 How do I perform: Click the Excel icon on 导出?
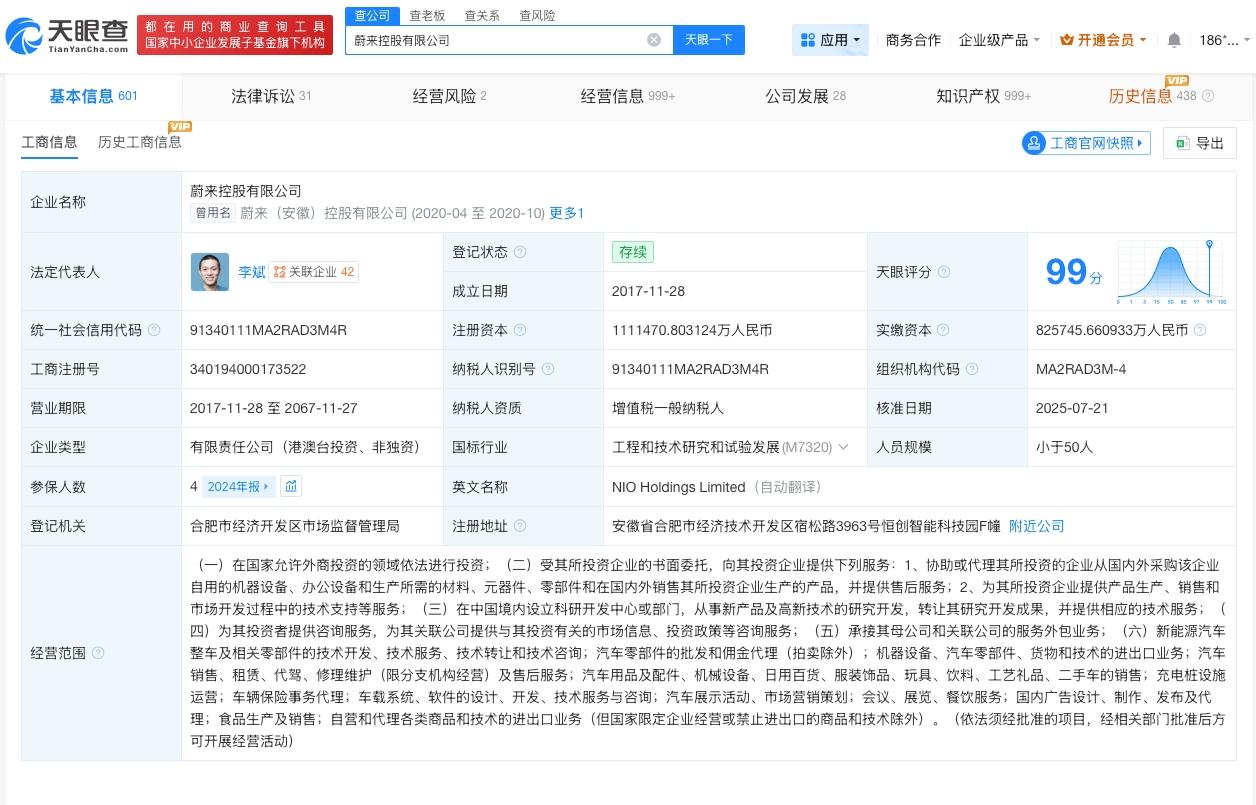[x=1182, y=143]
